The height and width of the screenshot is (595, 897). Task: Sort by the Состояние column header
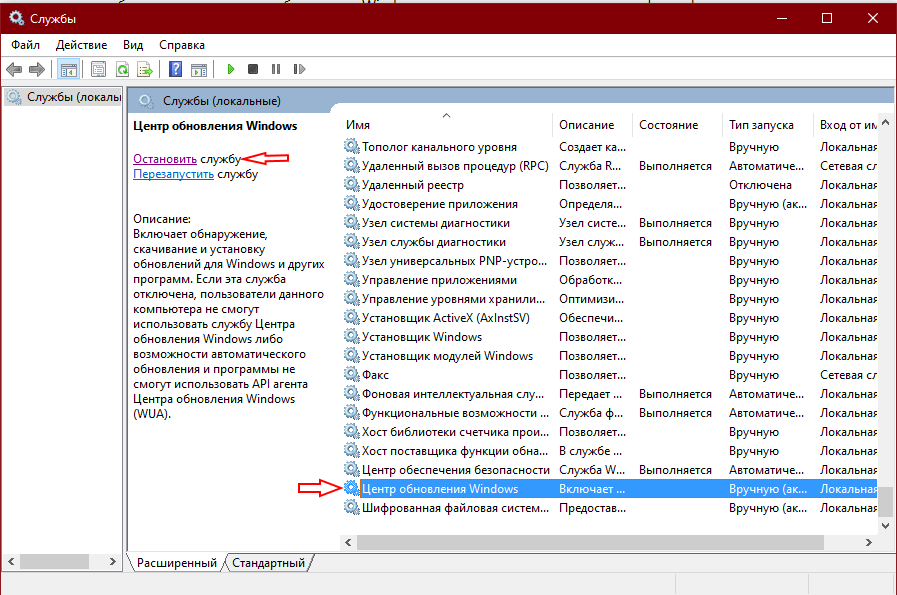pos(677,125)
